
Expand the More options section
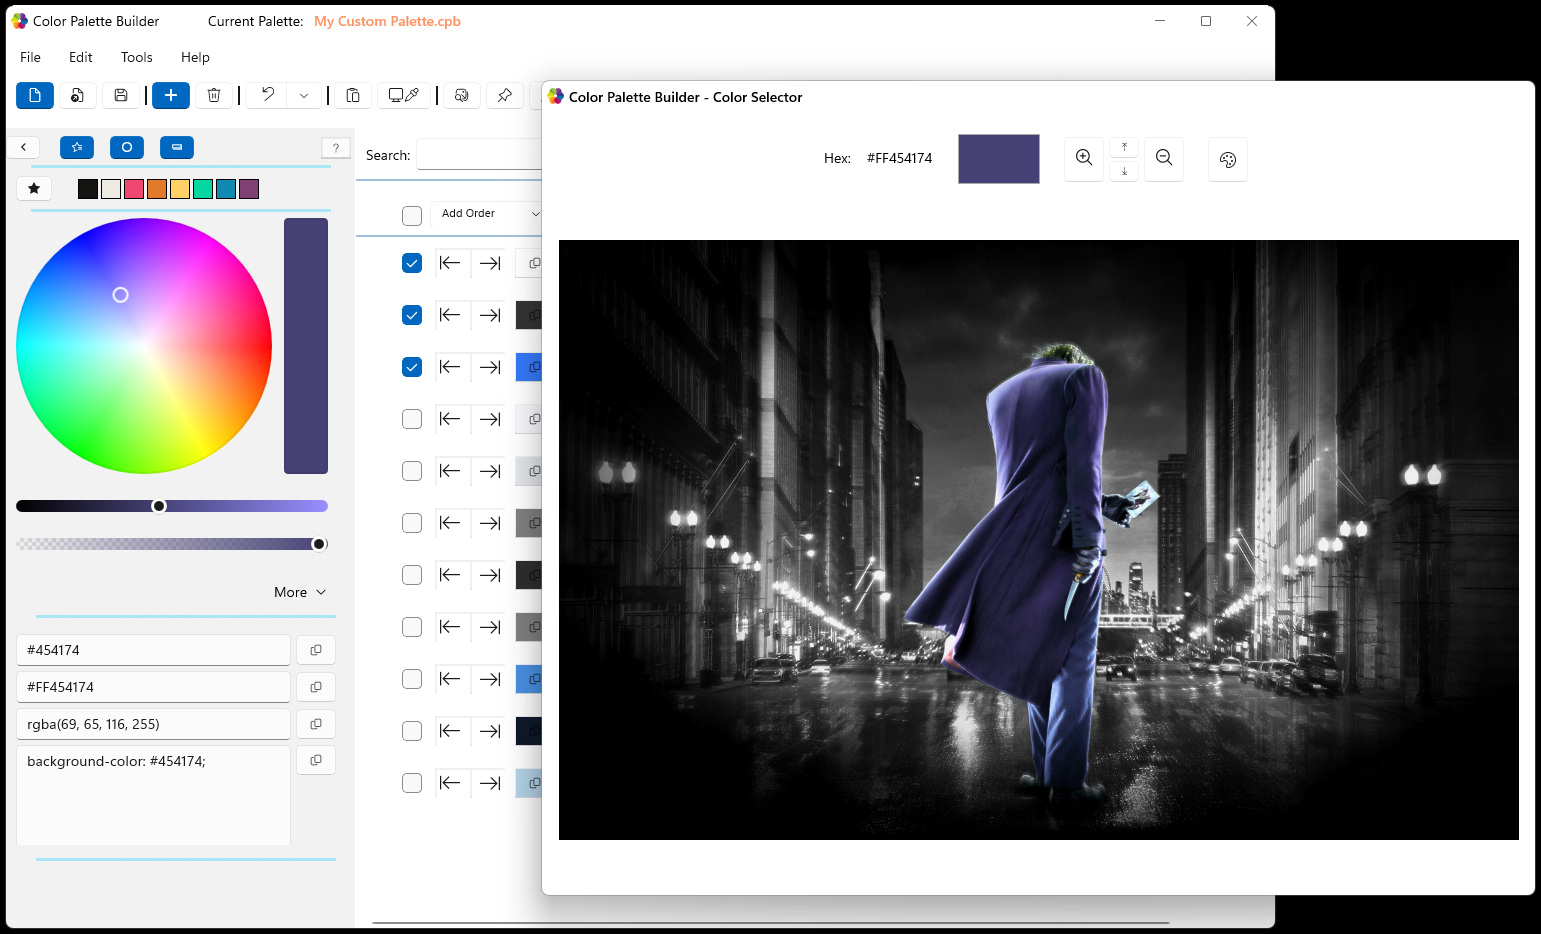click(300, 592)
